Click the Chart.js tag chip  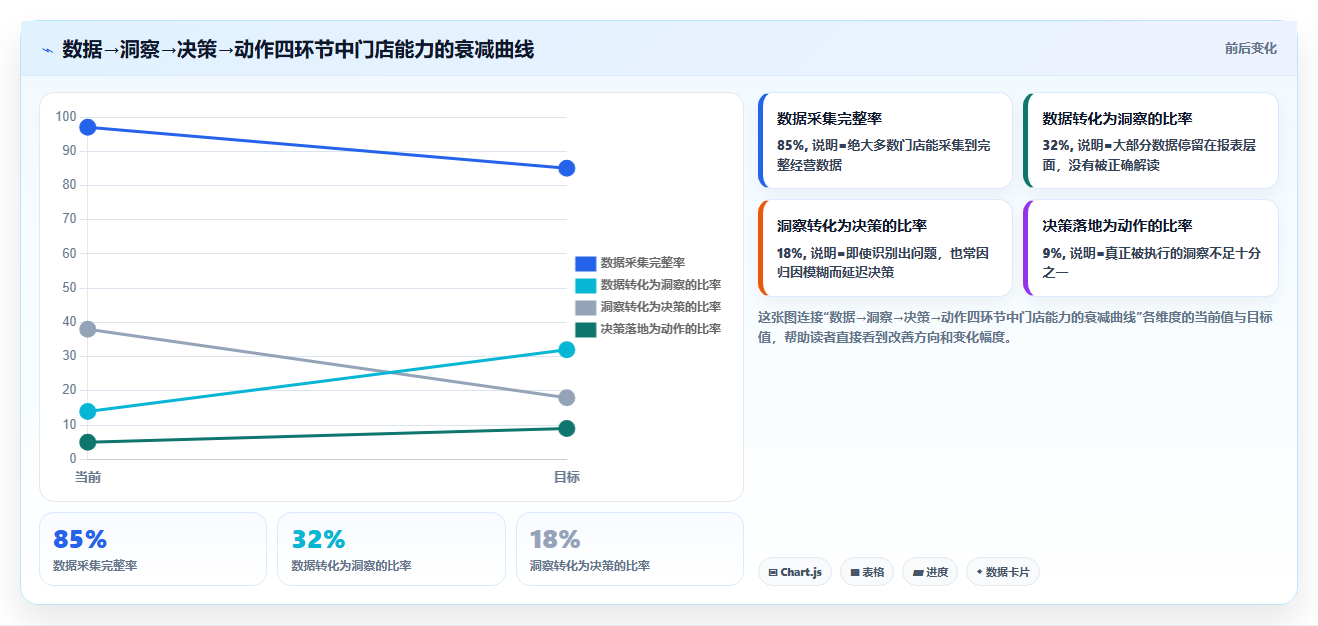795,572
